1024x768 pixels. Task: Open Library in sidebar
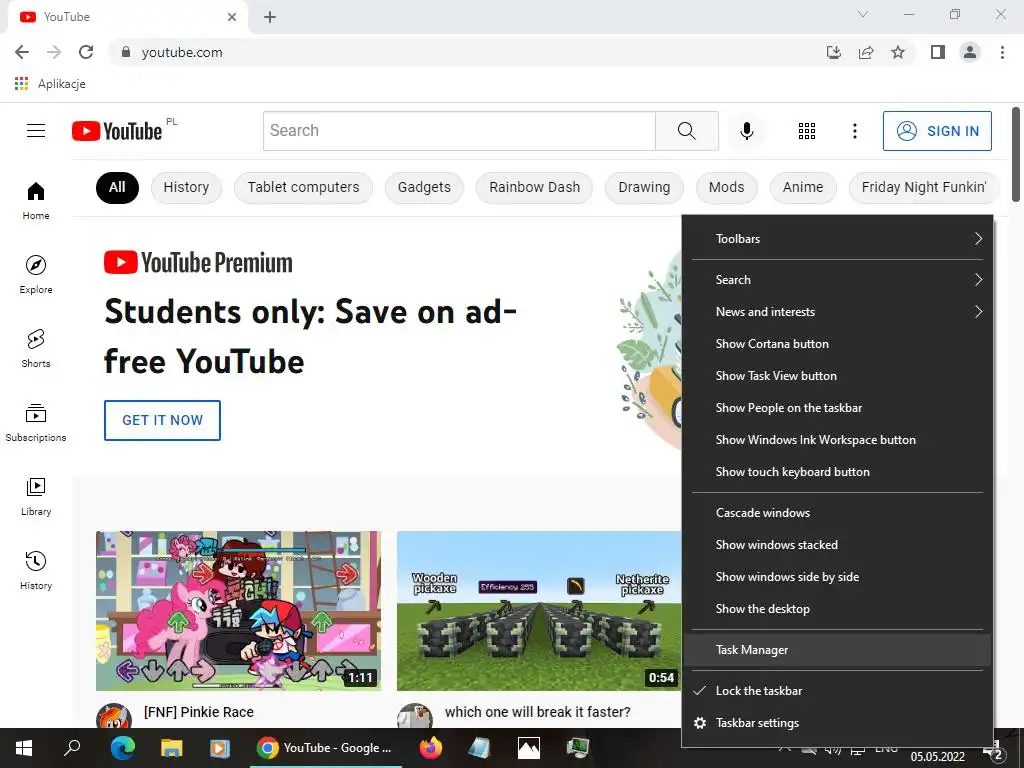point(36,496)
